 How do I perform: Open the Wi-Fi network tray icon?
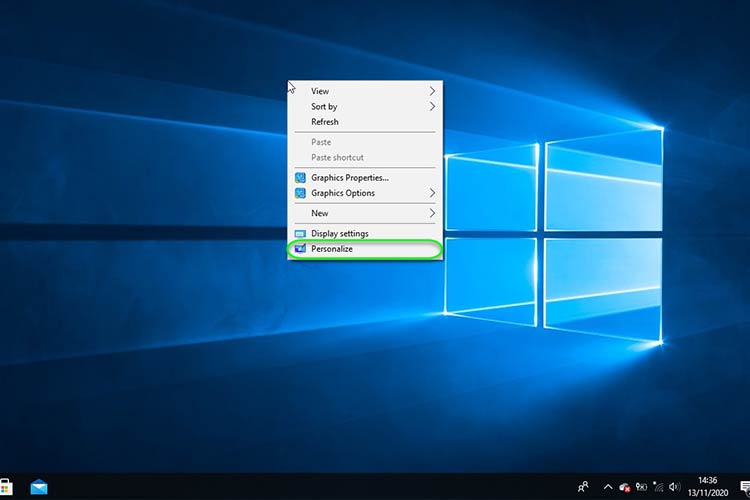[658, 487]
